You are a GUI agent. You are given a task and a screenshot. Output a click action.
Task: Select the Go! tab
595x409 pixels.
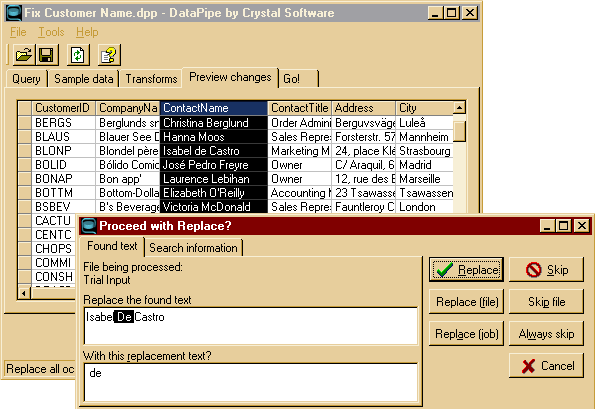(299, 79)
